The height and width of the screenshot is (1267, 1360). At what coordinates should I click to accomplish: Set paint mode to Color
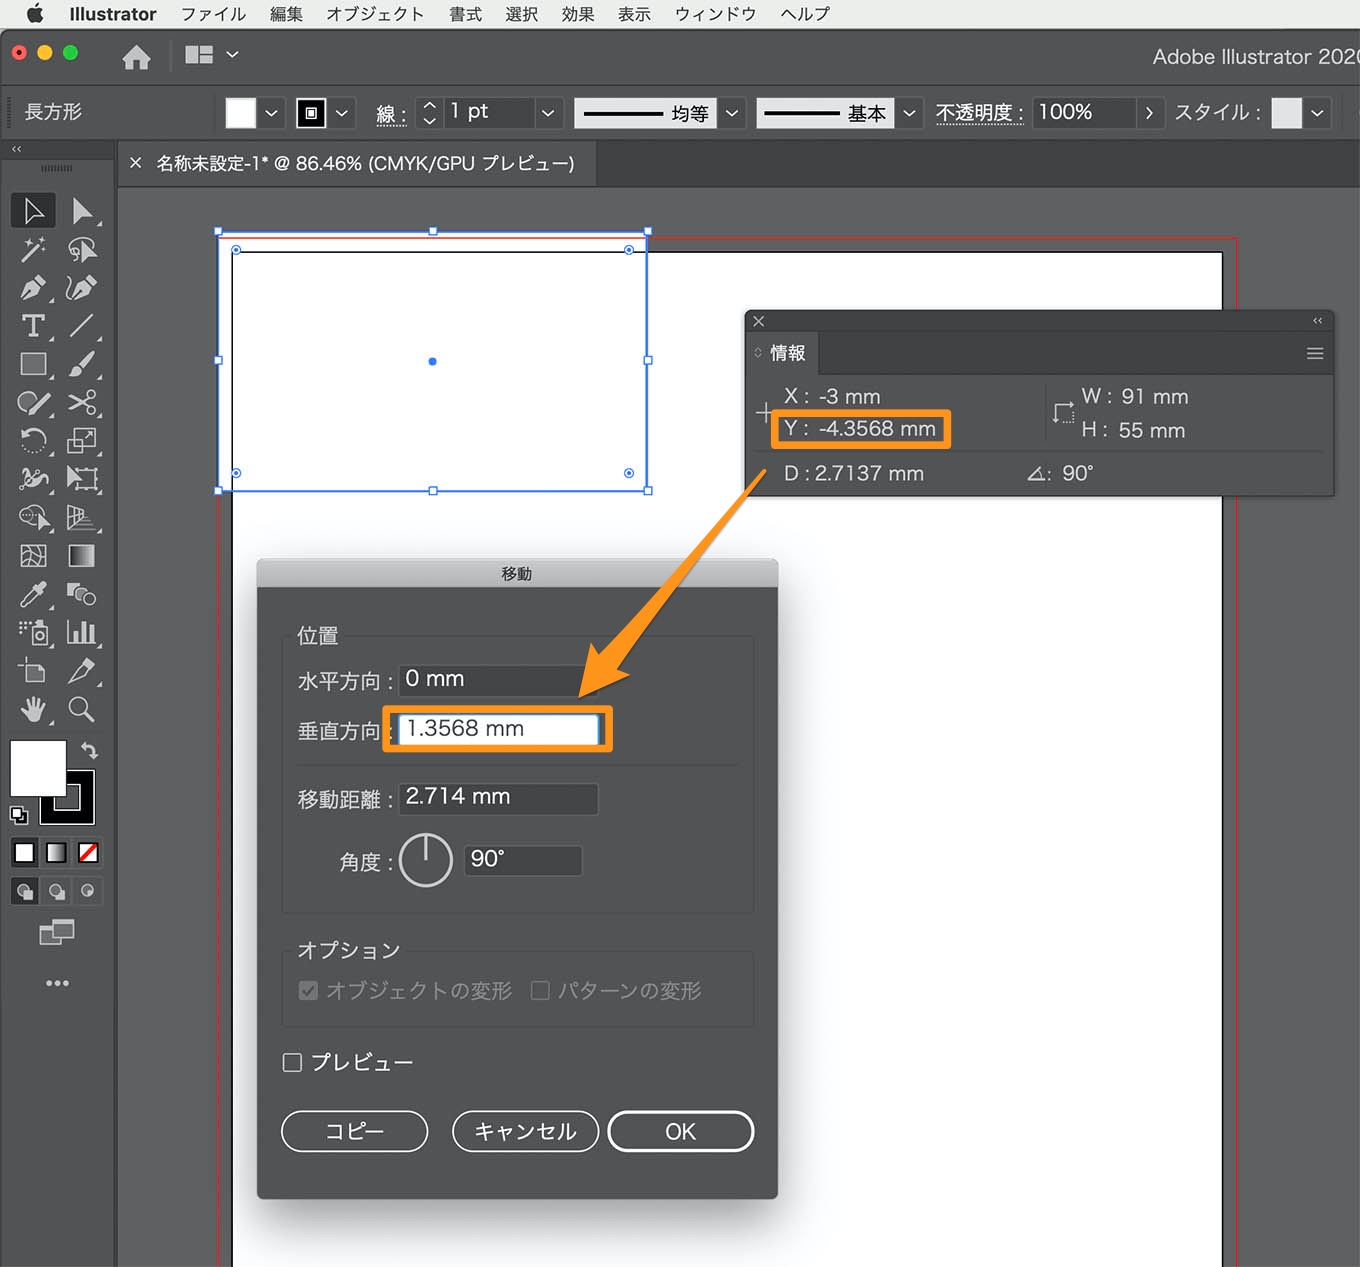click(24, 853)
